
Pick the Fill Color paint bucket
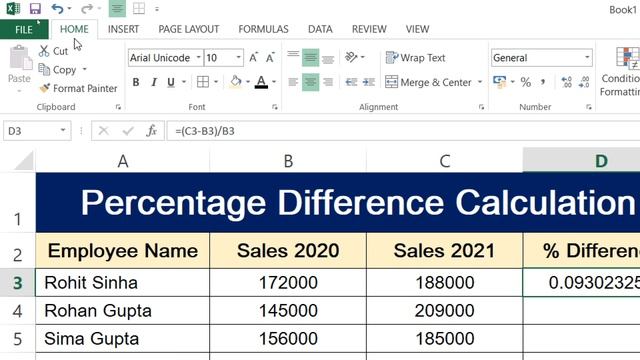(x=236, y=82)
